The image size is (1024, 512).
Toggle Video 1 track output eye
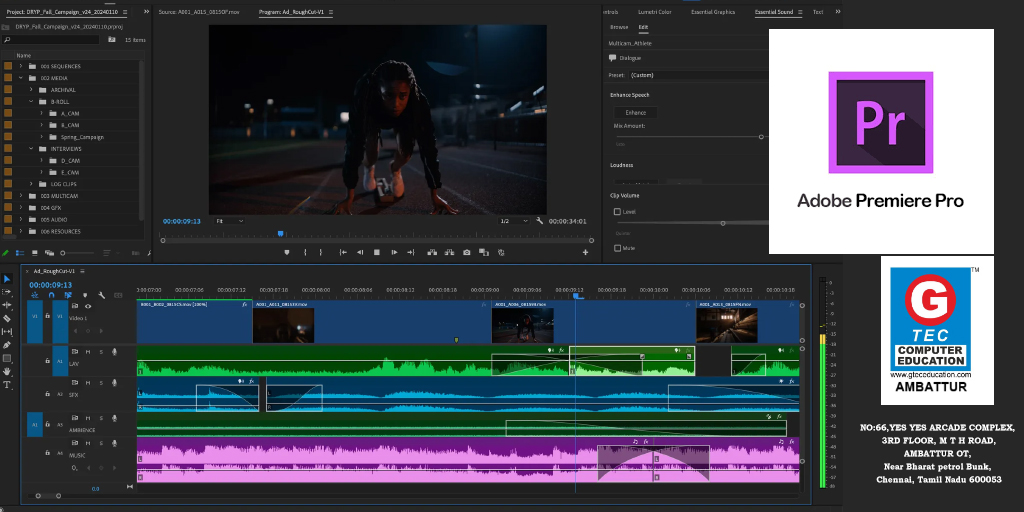[88, 306]
